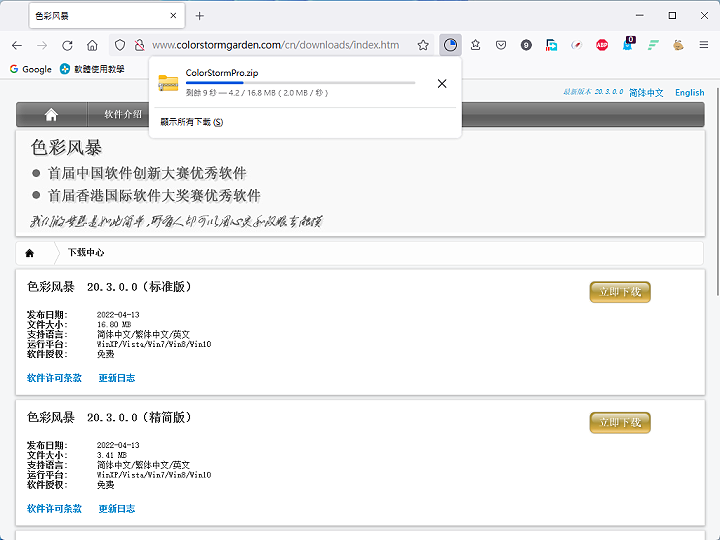Click the 最新版本 20.3.0.0 text
The image size is (720, 540).
pos(593,92)
